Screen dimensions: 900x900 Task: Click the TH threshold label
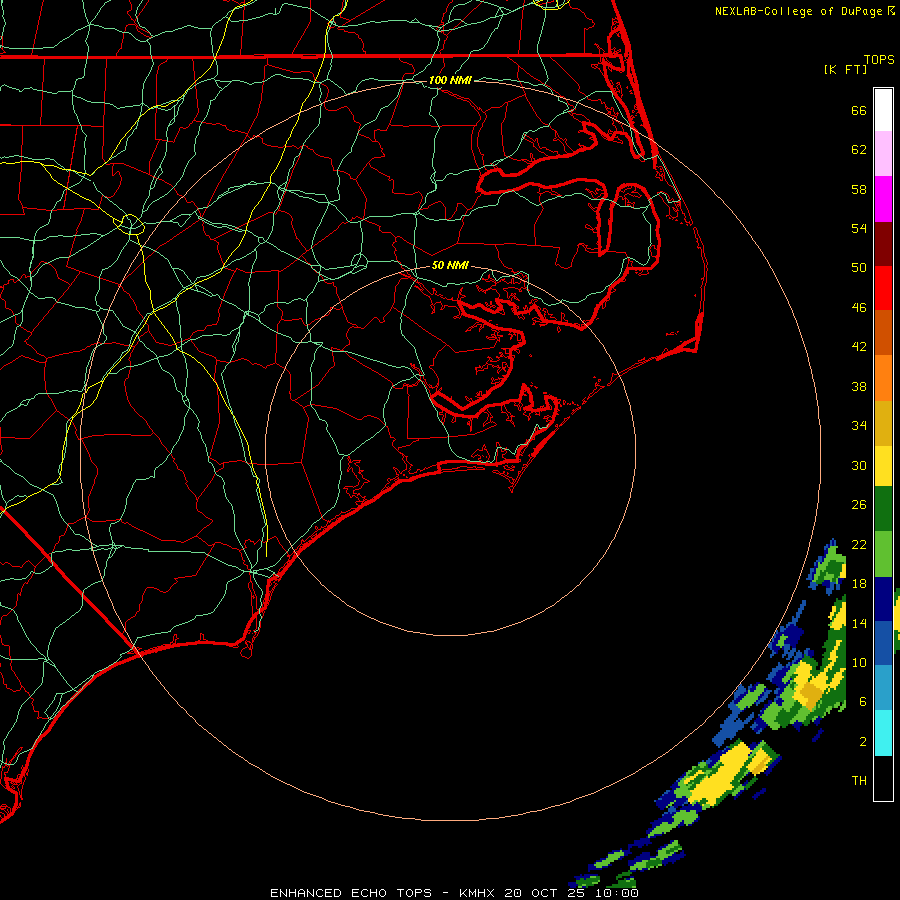pos(859,781)
